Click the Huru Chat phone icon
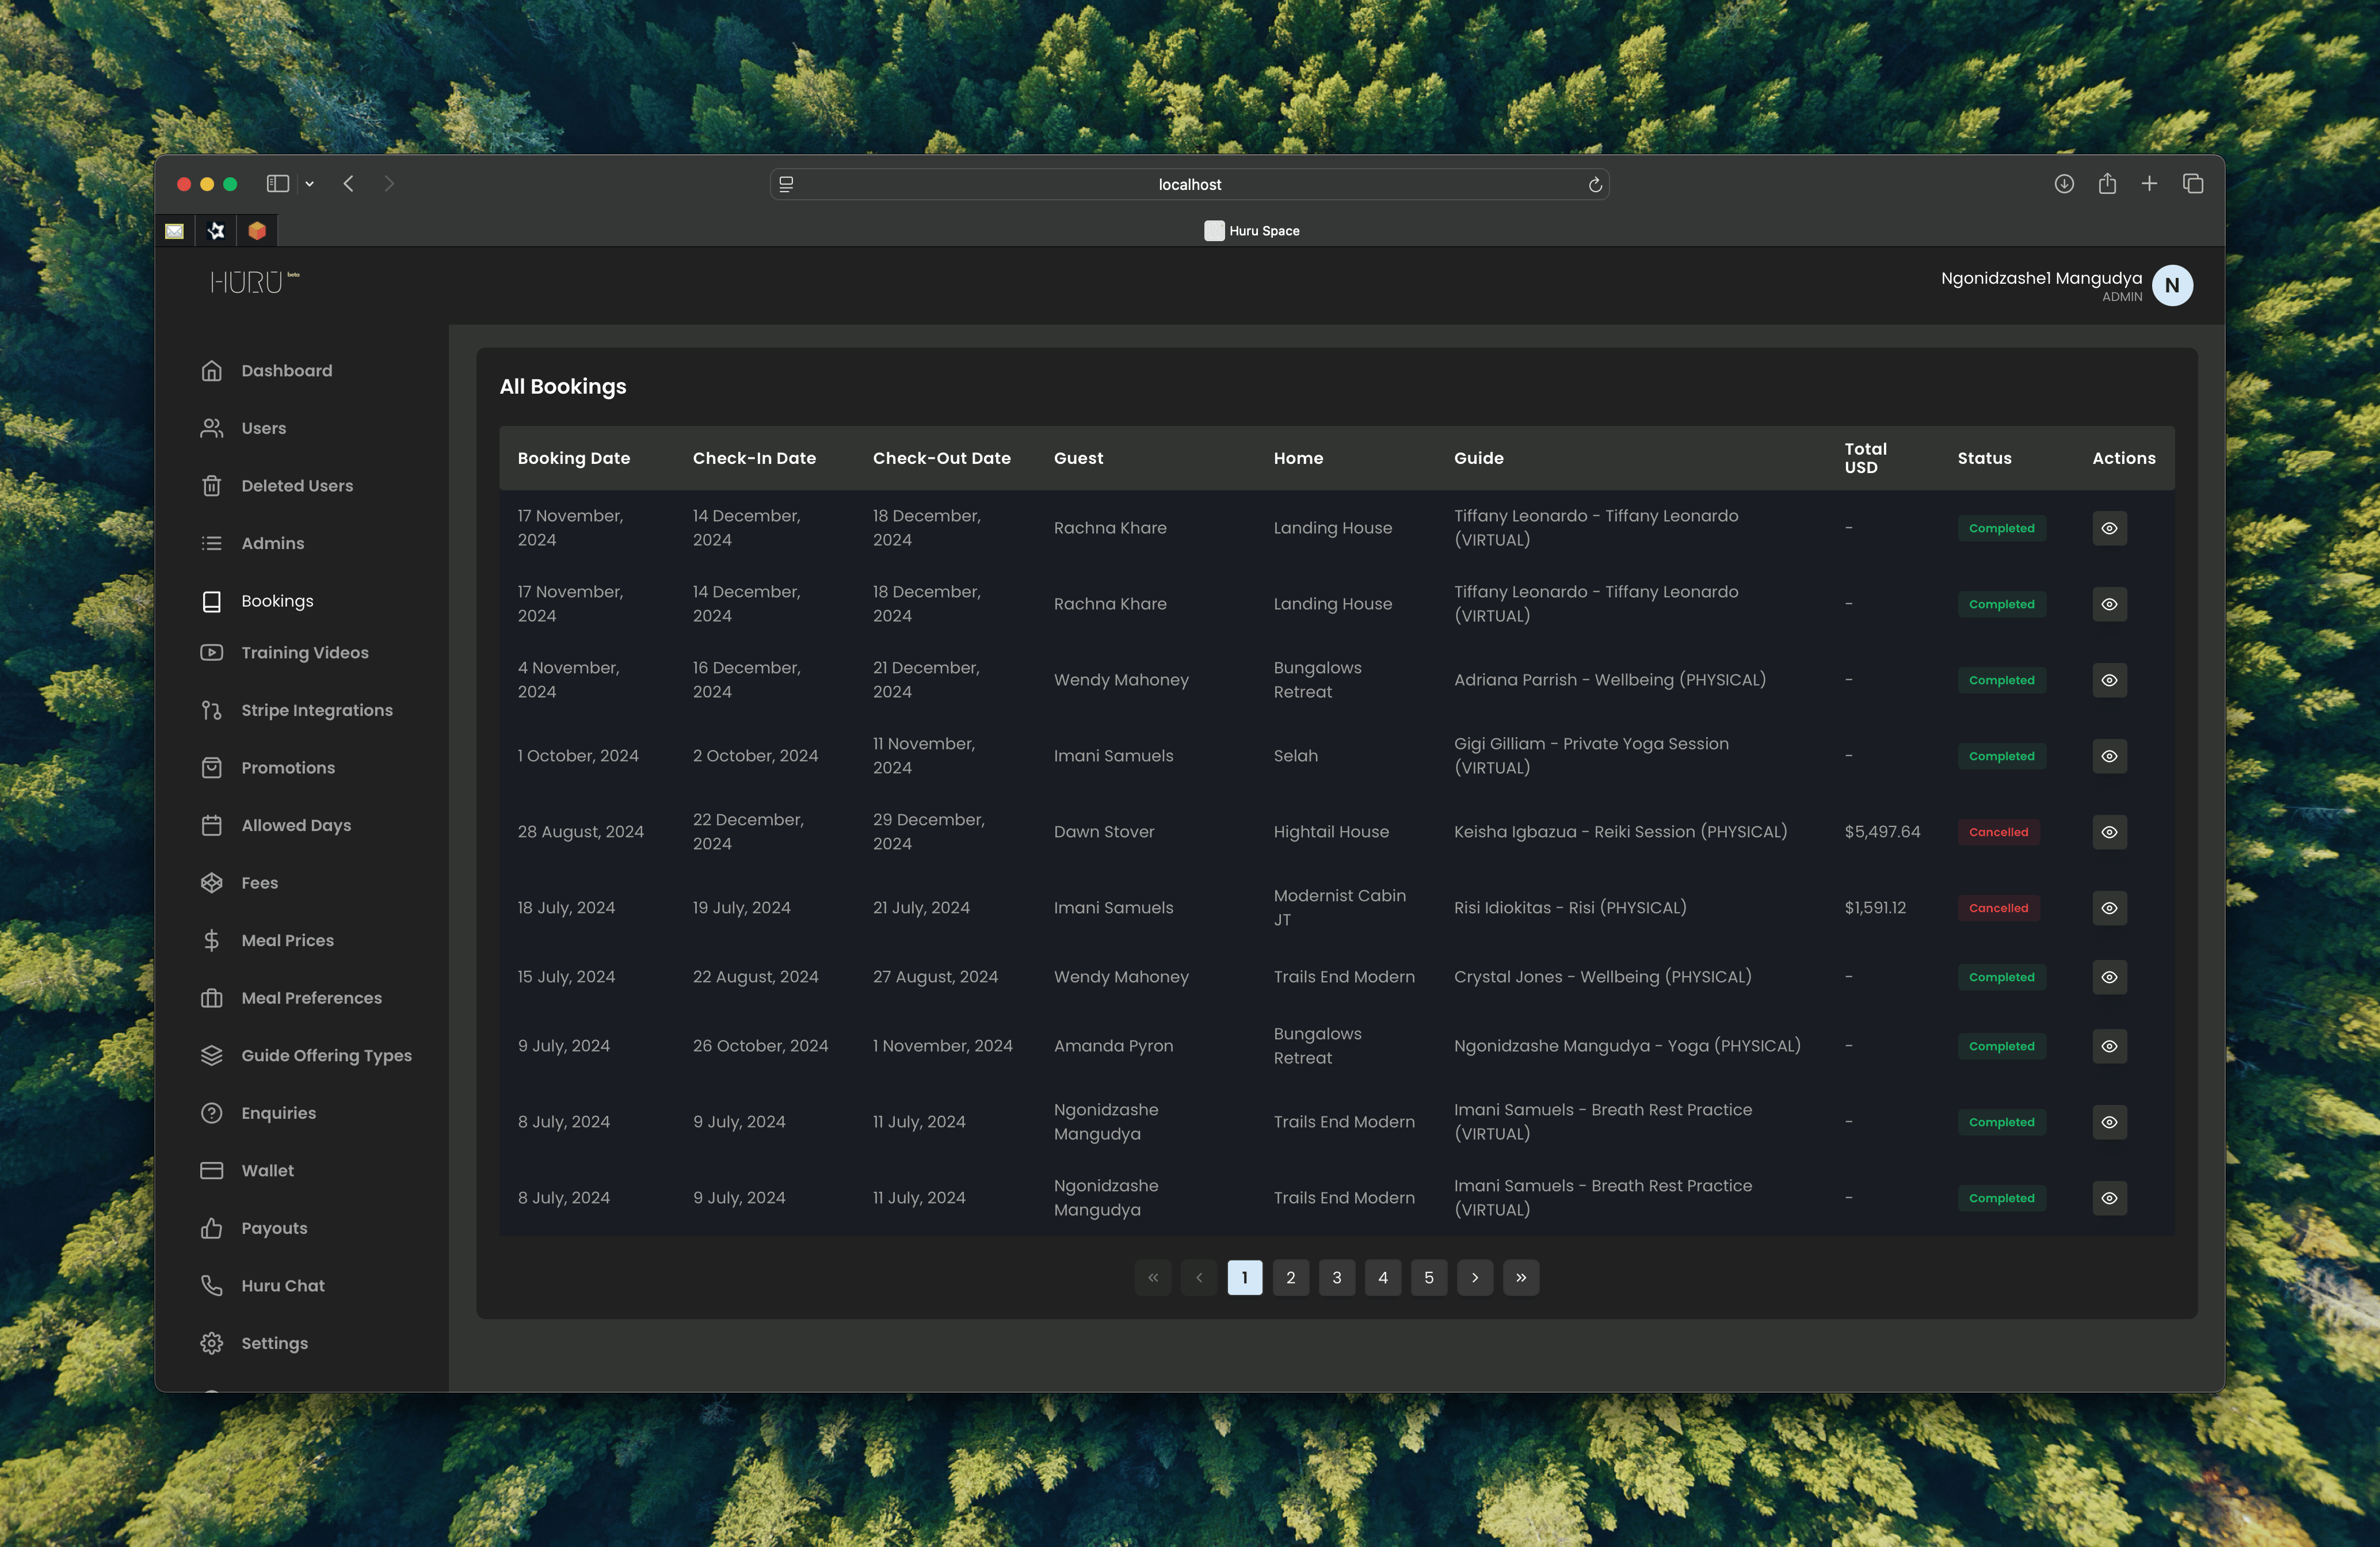Image resolution: width=2380 pixels, height=1547 pixels. click(212, 1285)
